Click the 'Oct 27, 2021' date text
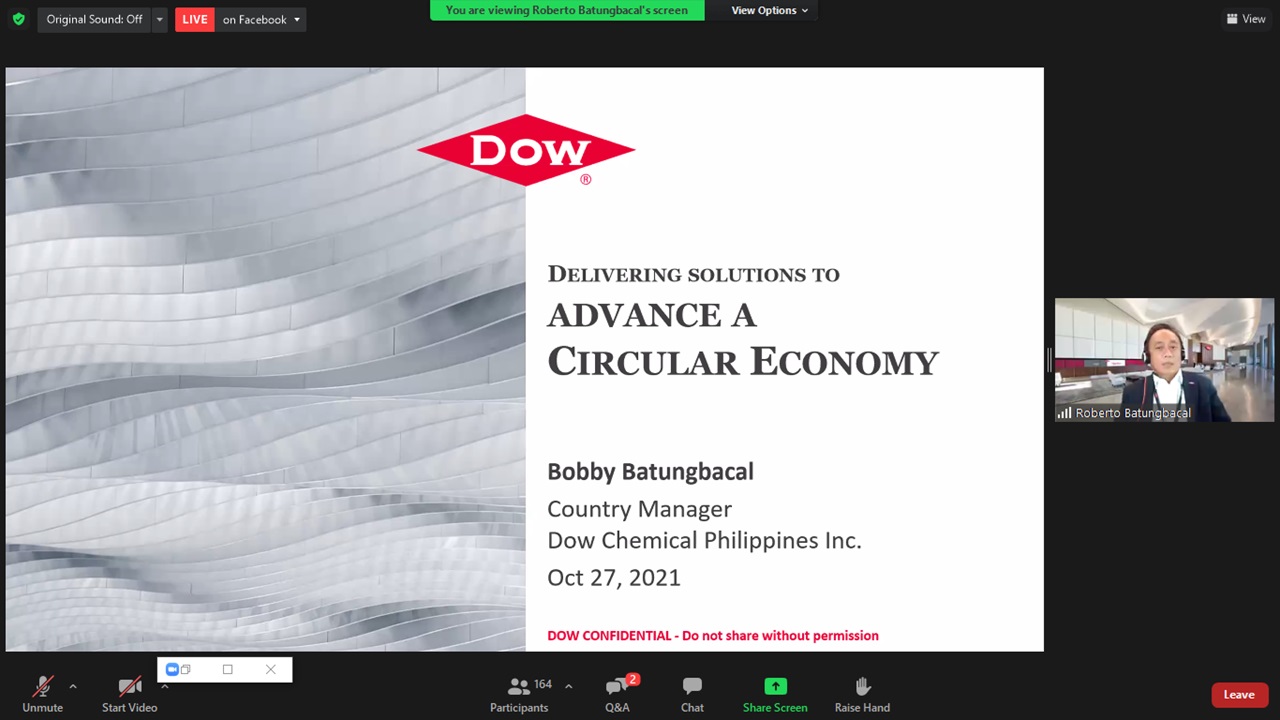The height and width of the screenshot is (720, 1280). pyautogui.click(x=614, y=577)
